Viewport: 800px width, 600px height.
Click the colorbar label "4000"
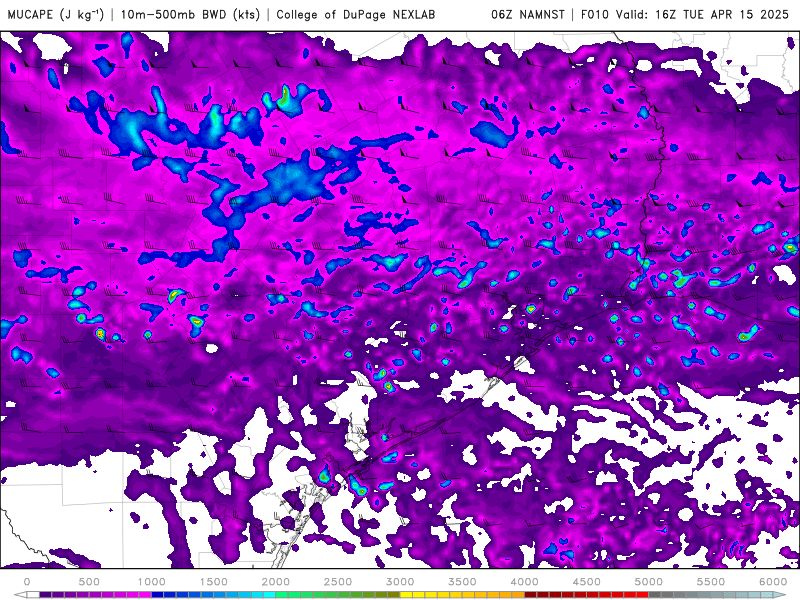pos(524,582)
